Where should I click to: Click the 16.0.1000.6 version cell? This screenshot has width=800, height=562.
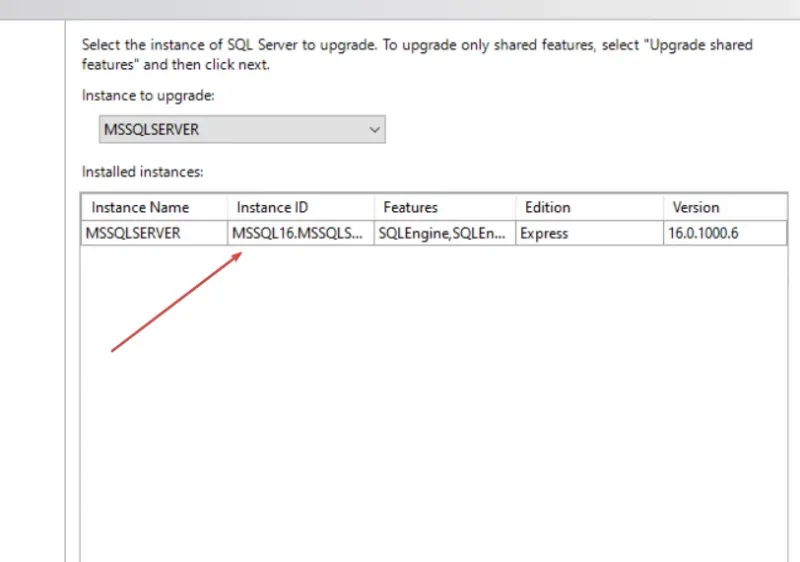click(712, 233)
